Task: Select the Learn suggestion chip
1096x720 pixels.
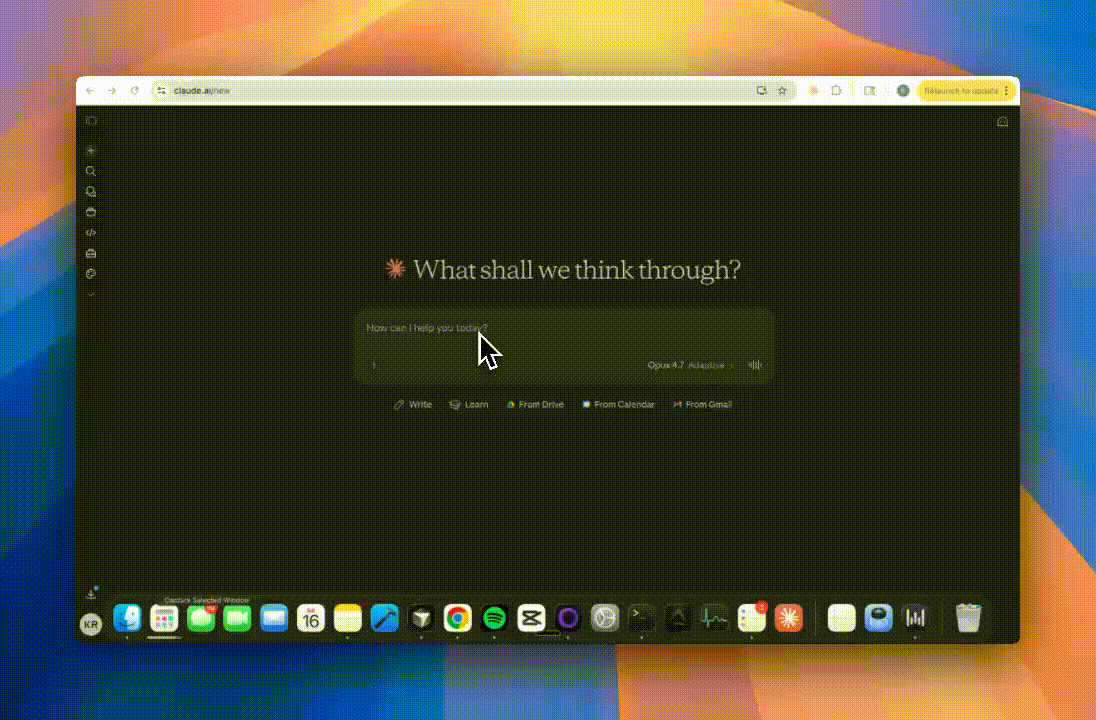Action: click(x=468, y=404)
